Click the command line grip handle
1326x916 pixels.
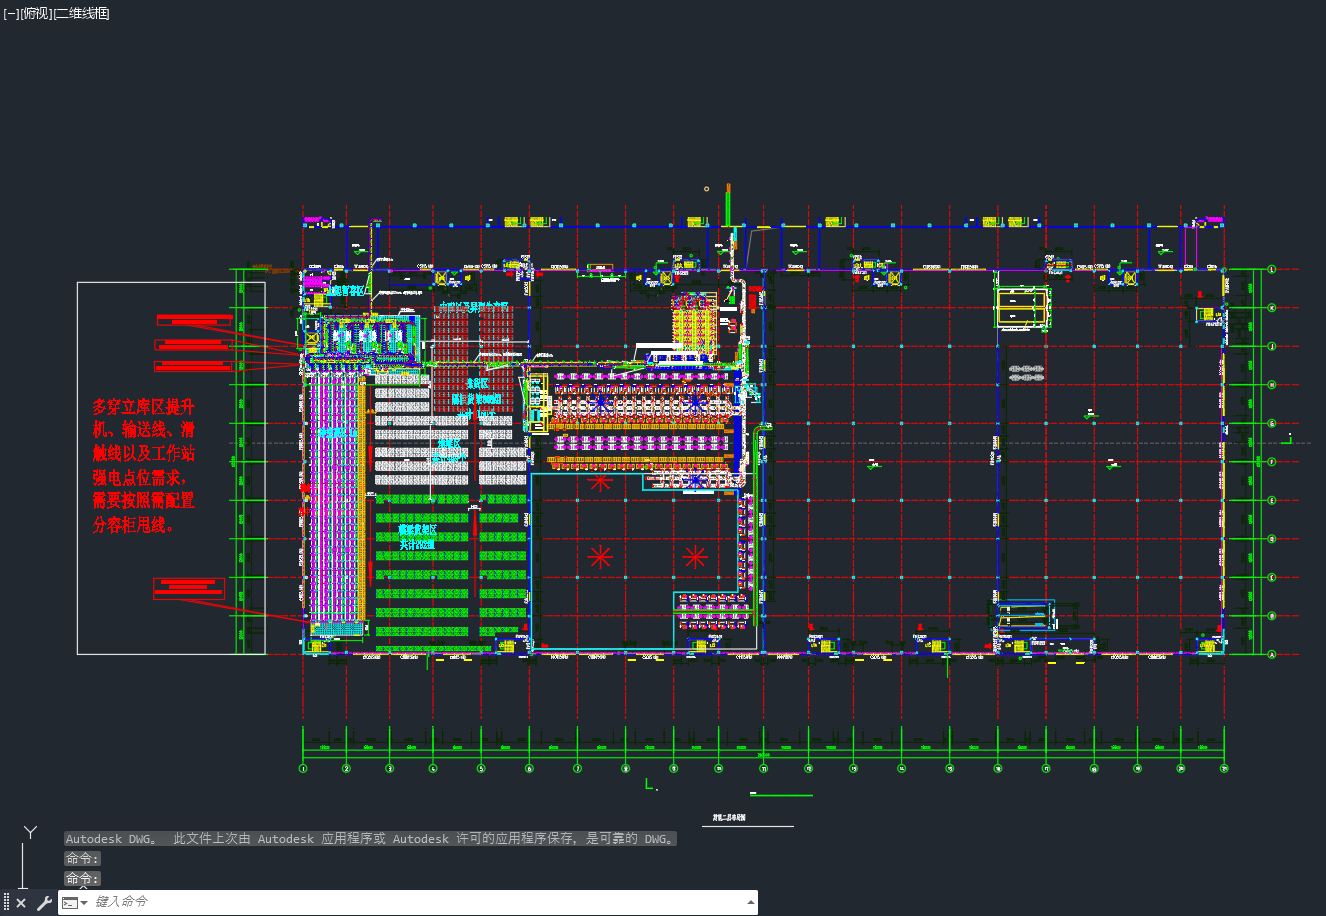click(6, 903)
